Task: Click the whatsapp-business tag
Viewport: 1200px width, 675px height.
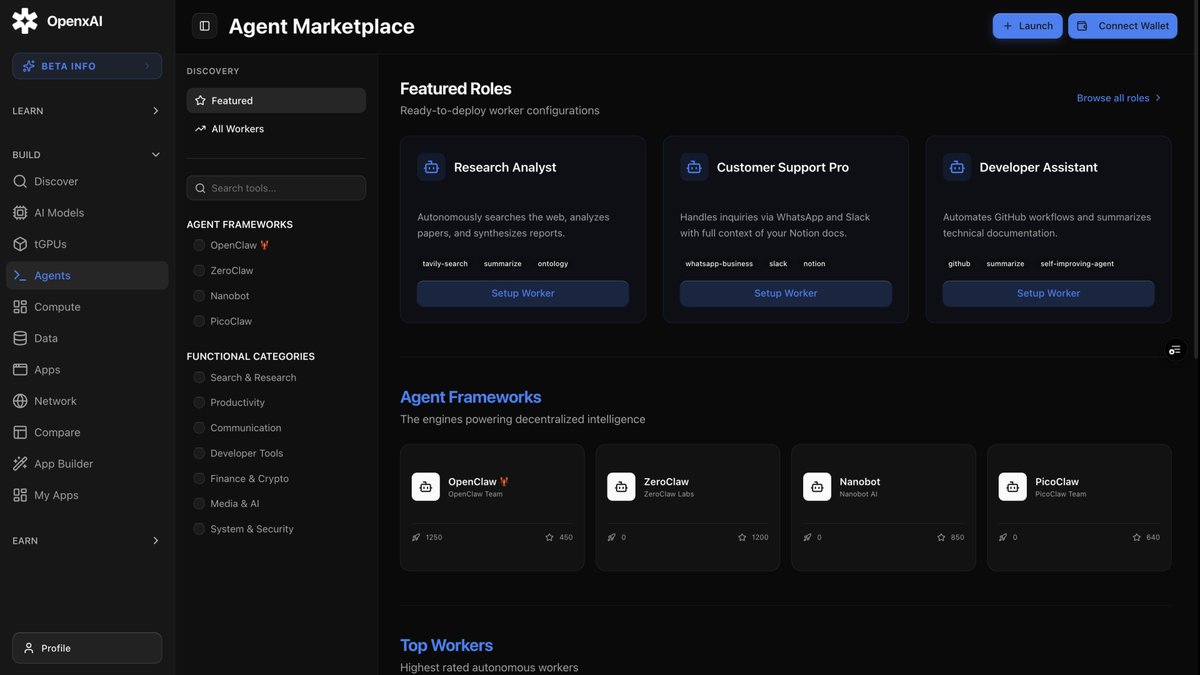Action: (x=719, y=264)
